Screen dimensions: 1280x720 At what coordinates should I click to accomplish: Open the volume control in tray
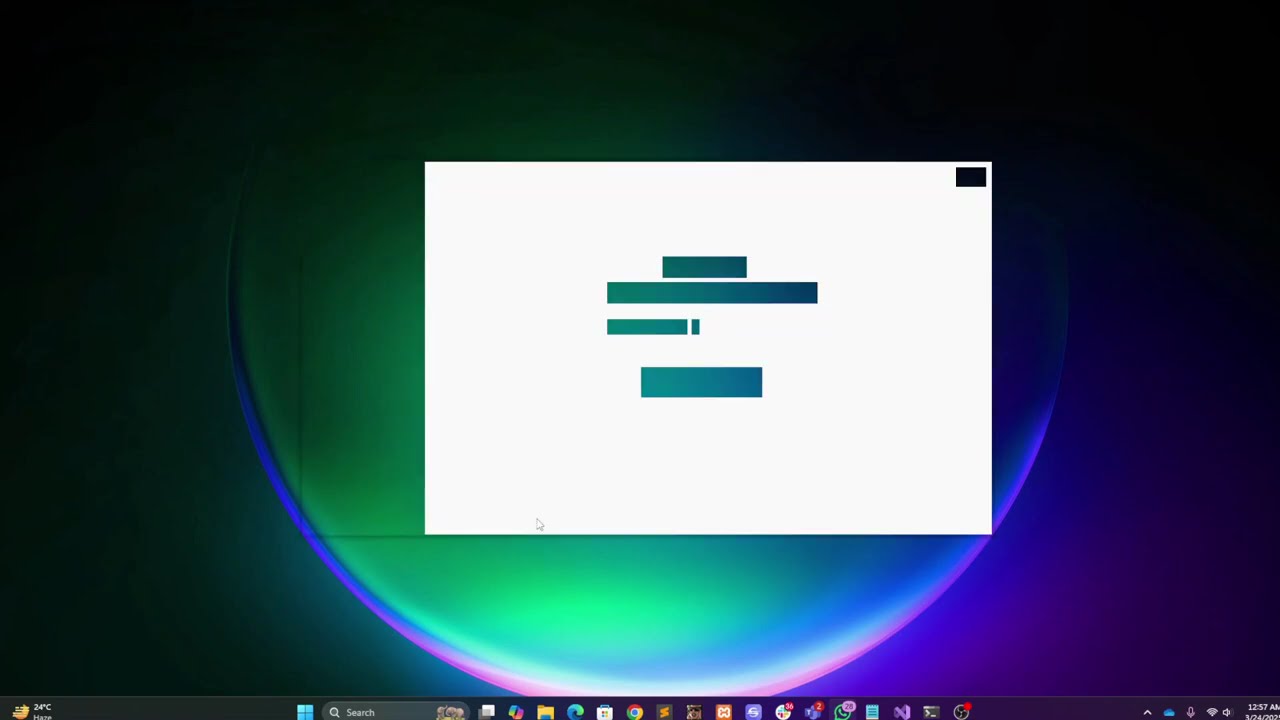[x=1227, y=712]
